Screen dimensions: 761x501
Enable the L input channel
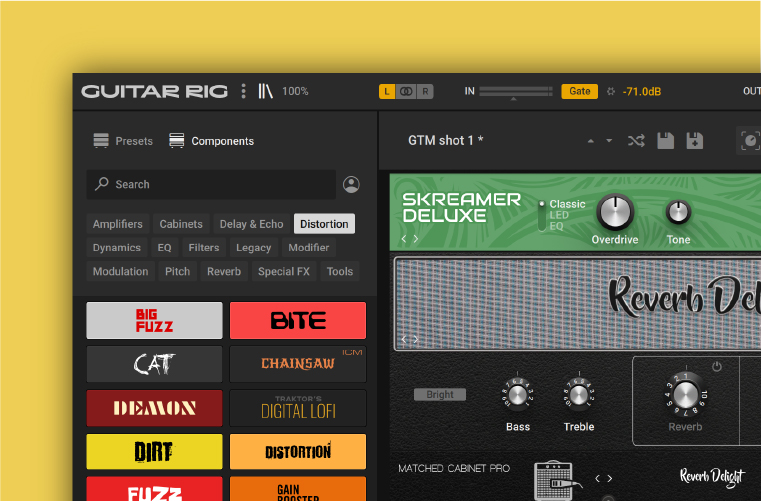387,91
